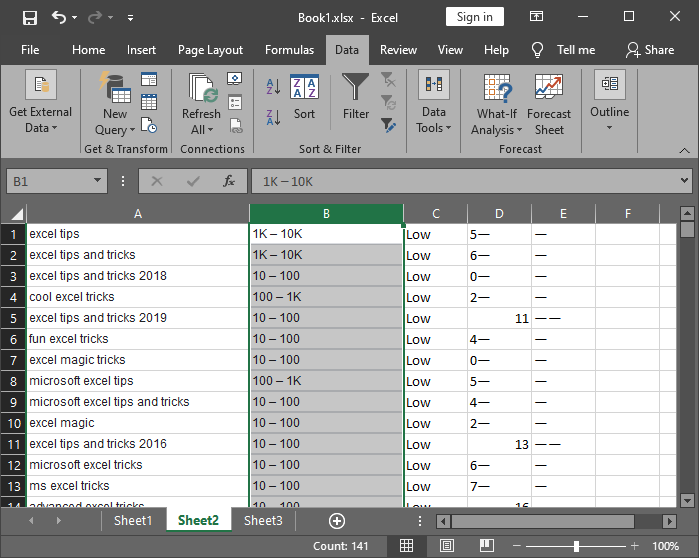Switch to the Home tab
The image size is (699, 558).
[88, 50]
